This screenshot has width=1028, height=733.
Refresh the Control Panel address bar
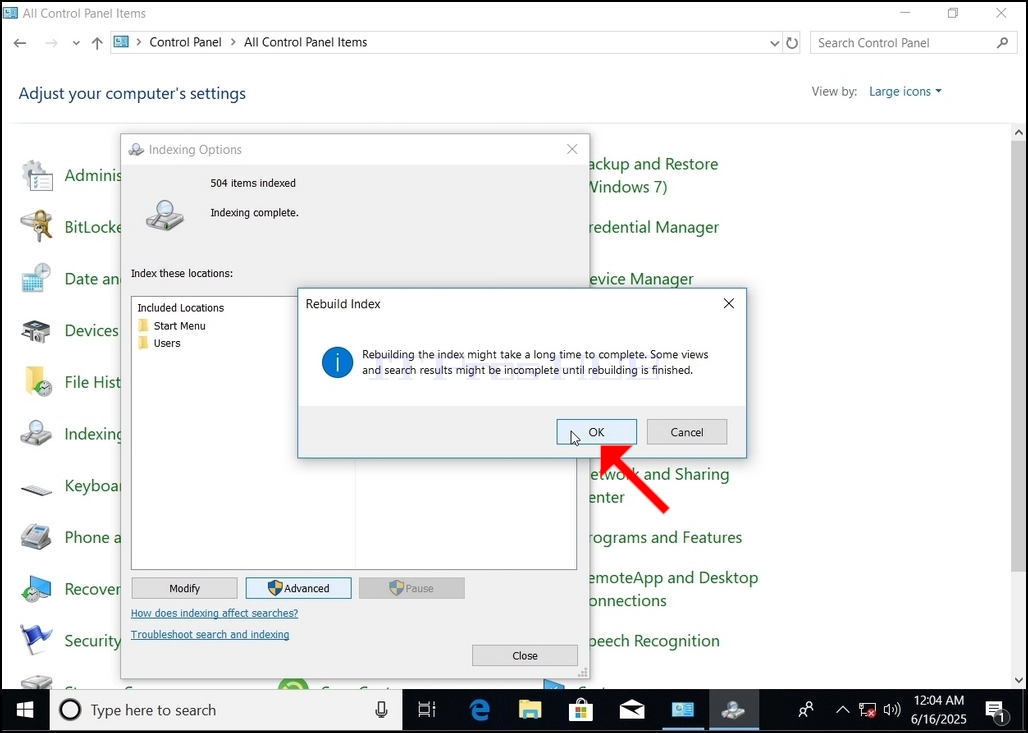(792, 43)
